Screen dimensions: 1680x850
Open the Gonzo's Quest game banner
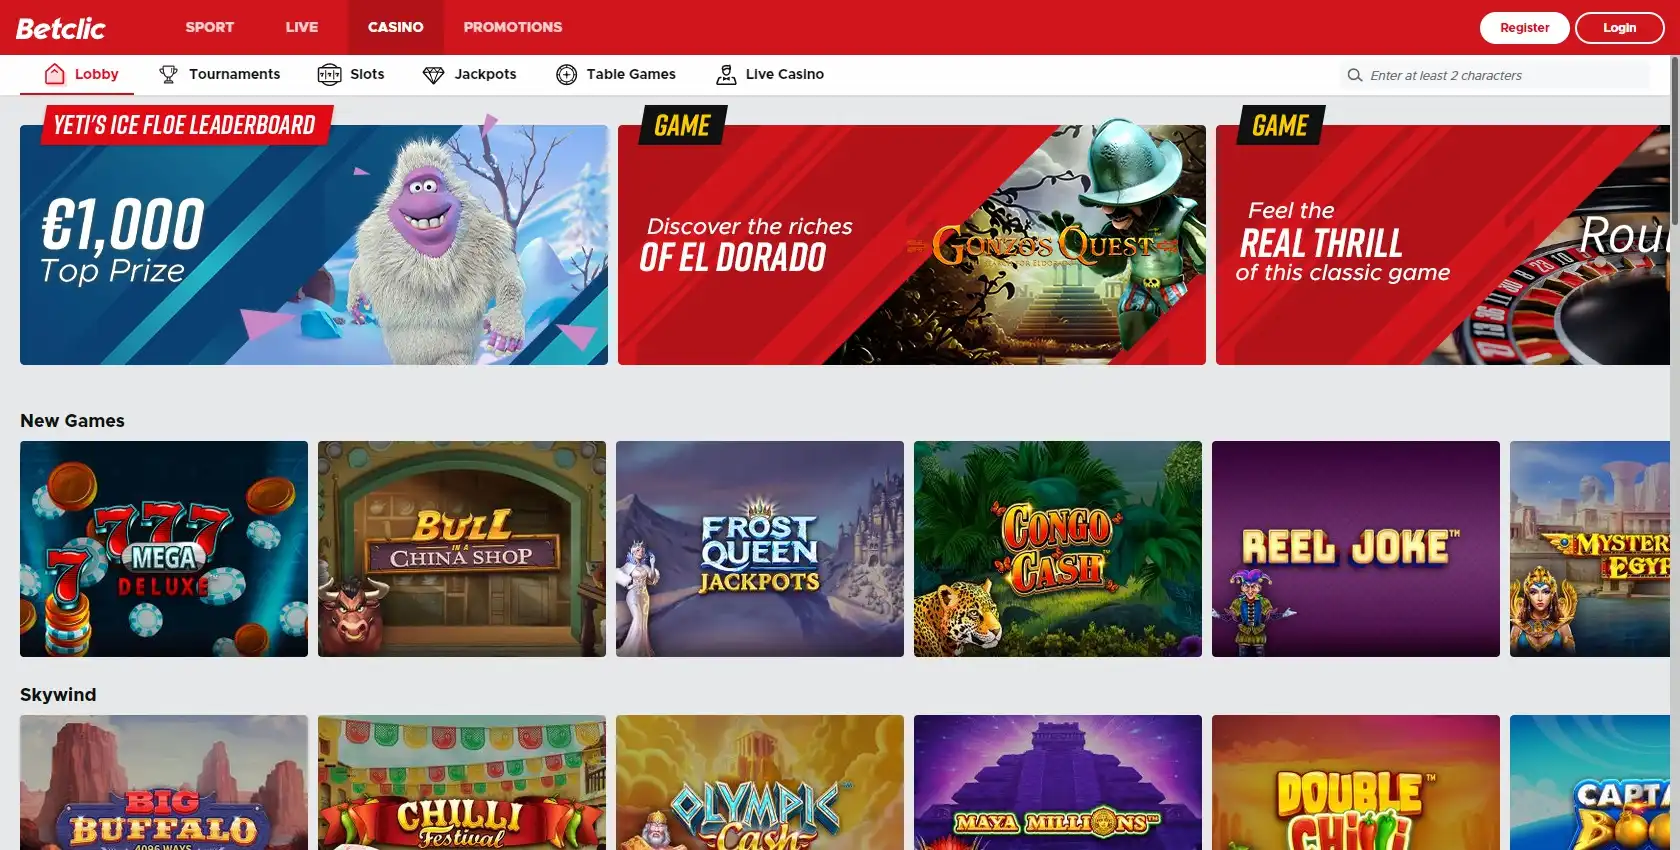(x=911, y=245)
